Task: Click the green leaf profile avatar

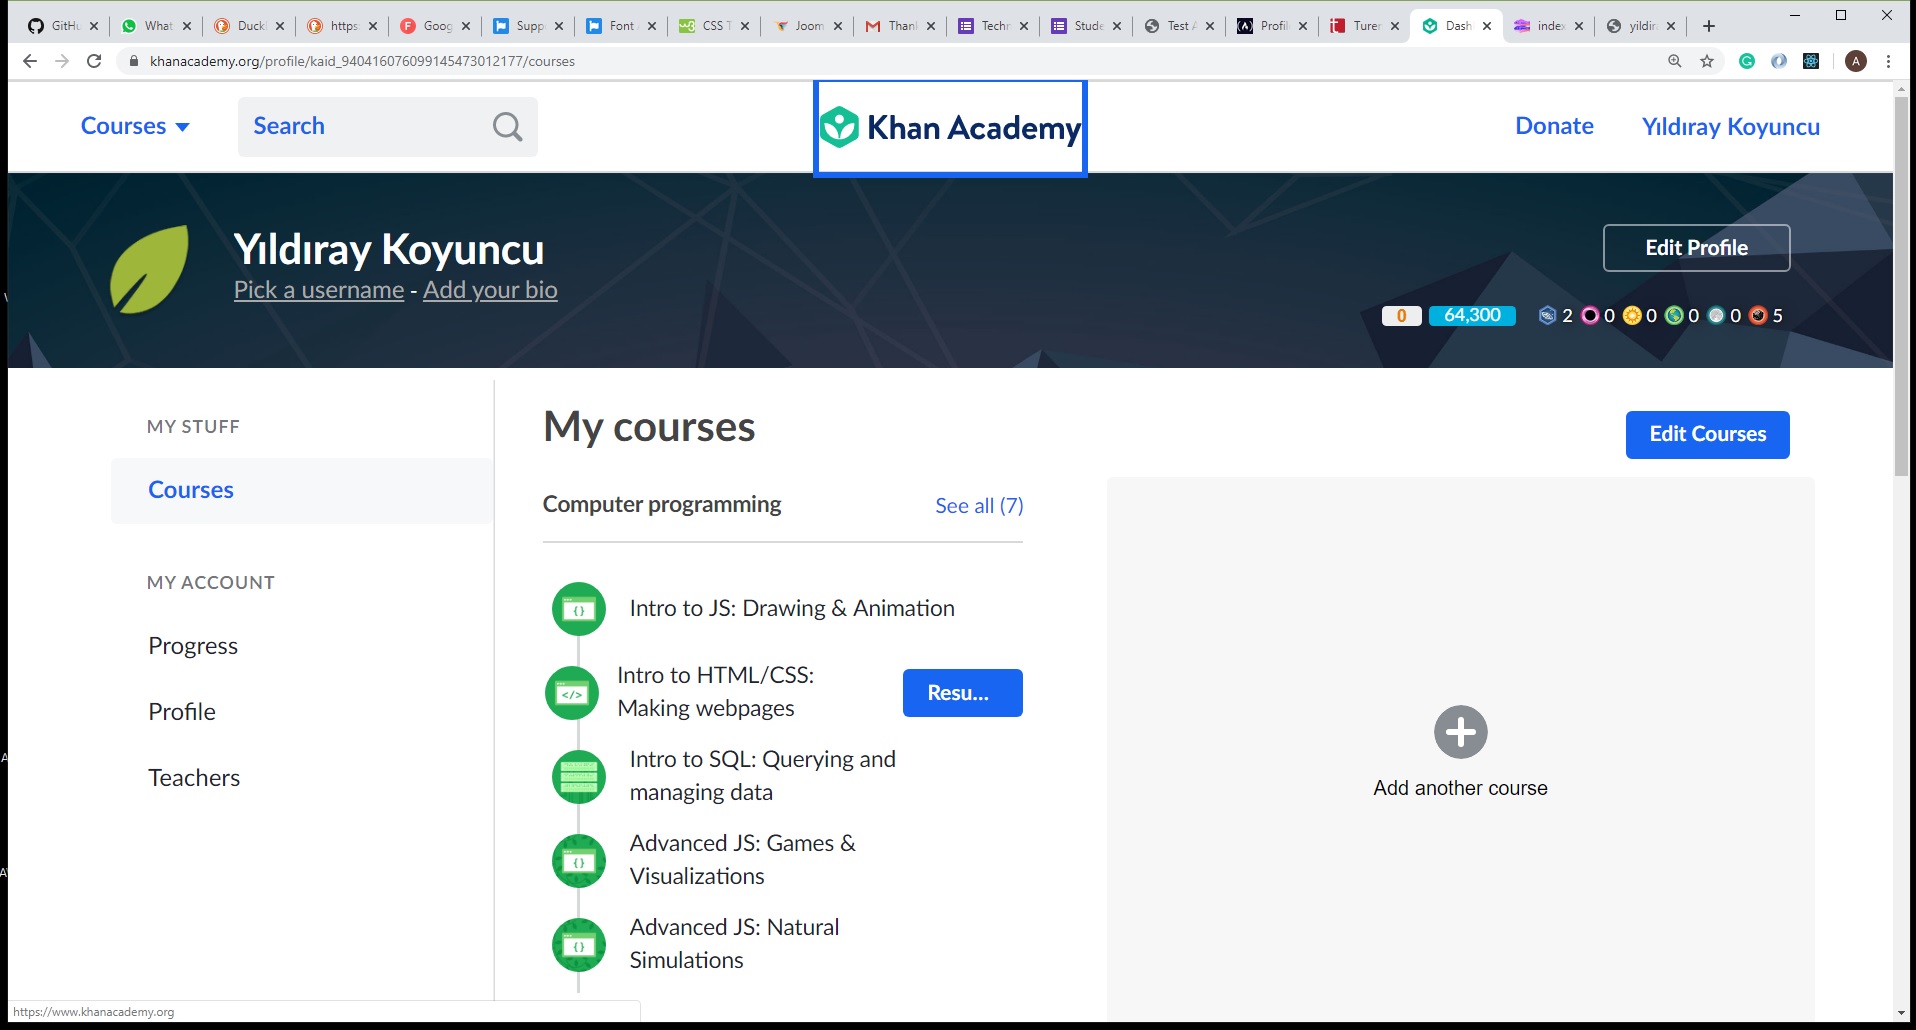Action: coord(149,269)
